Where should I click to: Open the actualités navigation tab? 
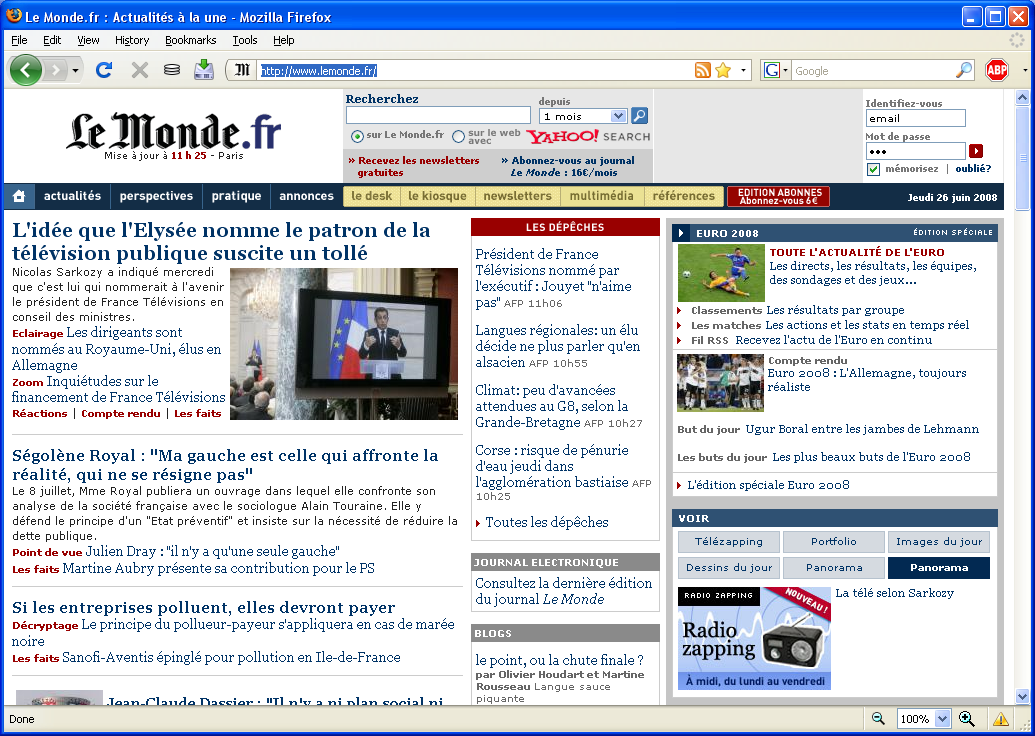tap(73, 196)
